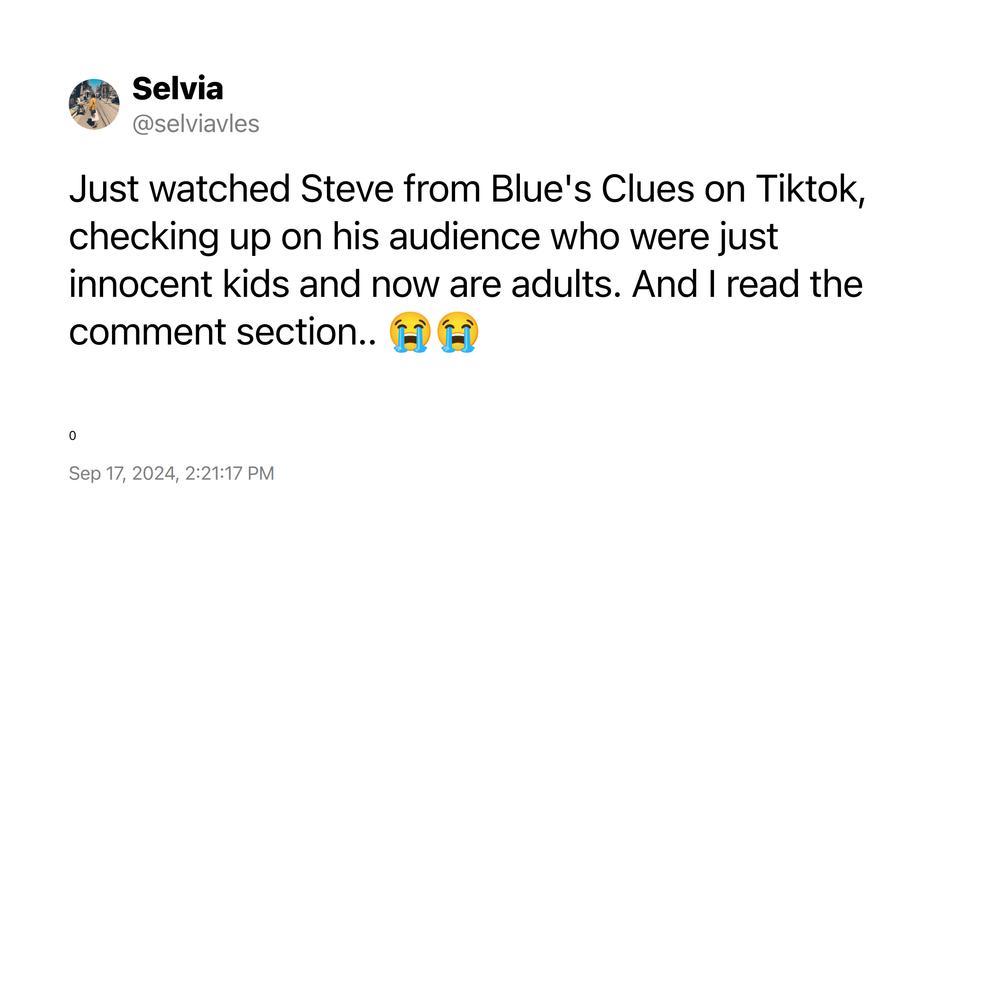This screenshot has width=1000, height=1000.
Task: Open the @selviavles handle link
Action: [x=196, y=124]
